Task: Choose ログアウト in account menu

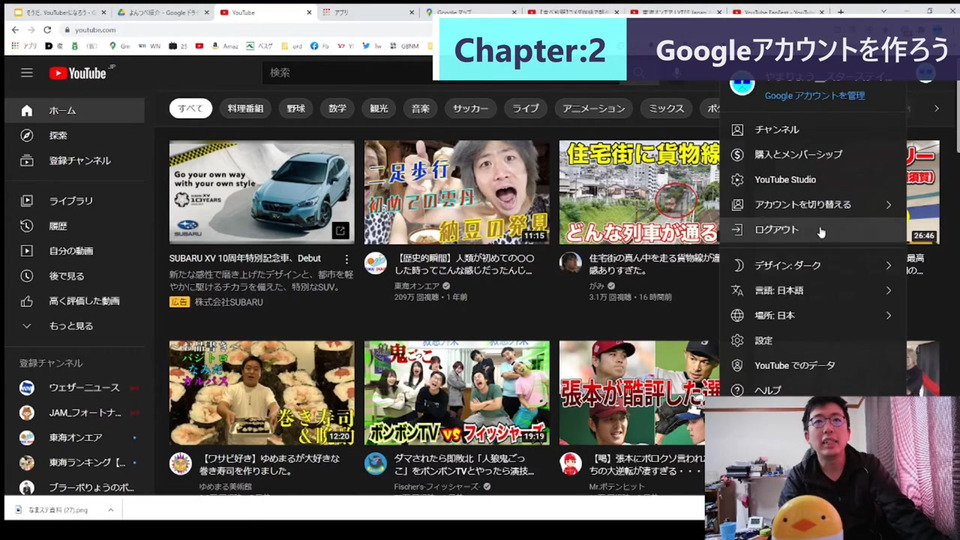Action: pos(812,230)
